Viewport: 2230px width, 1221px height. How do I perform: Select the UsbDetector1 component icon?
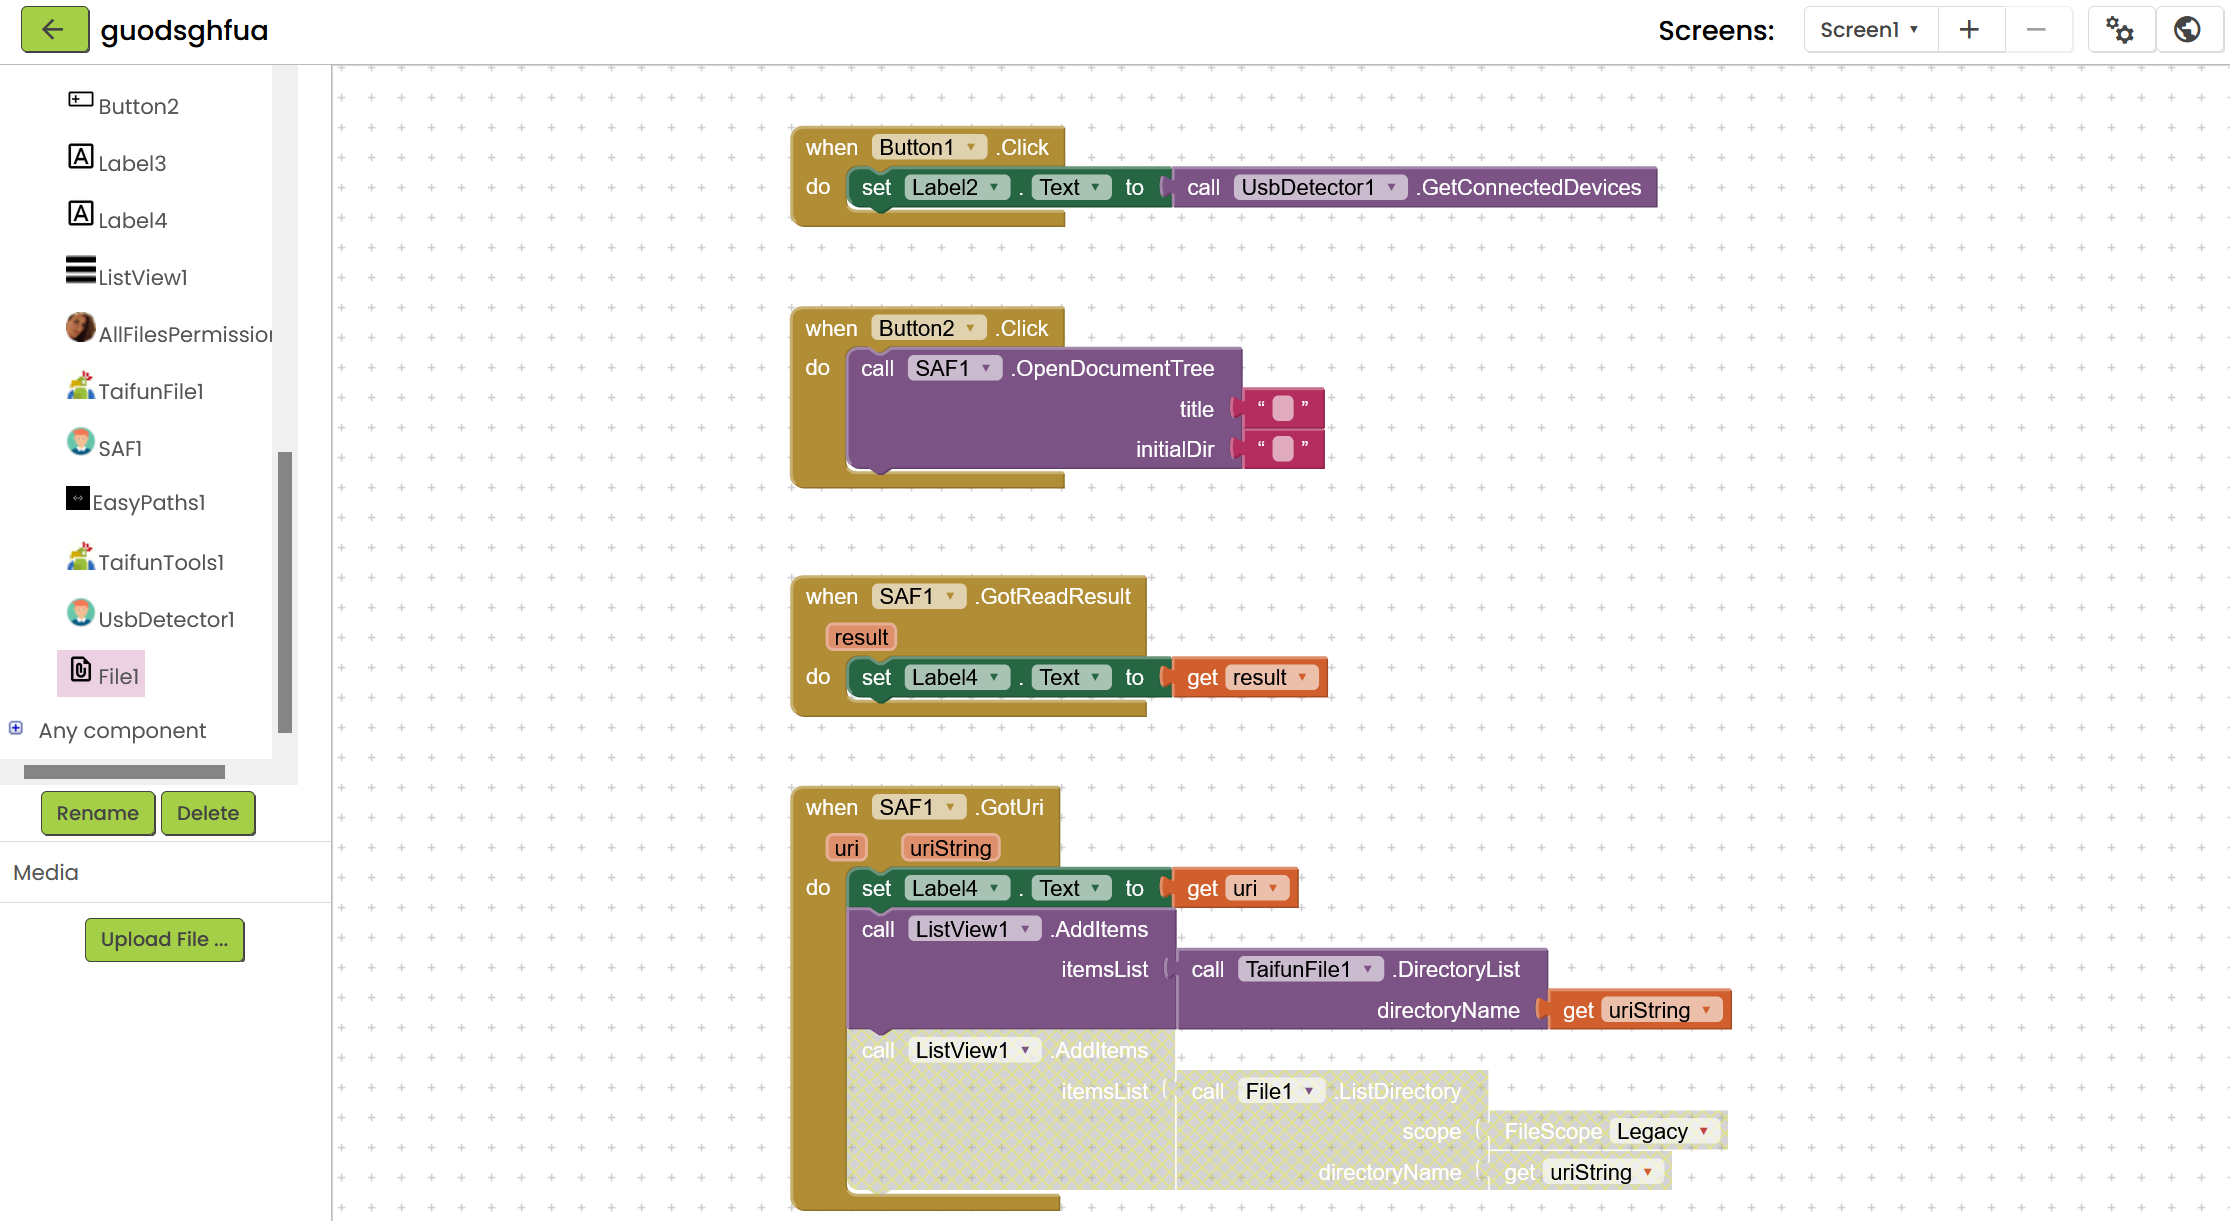80,613
